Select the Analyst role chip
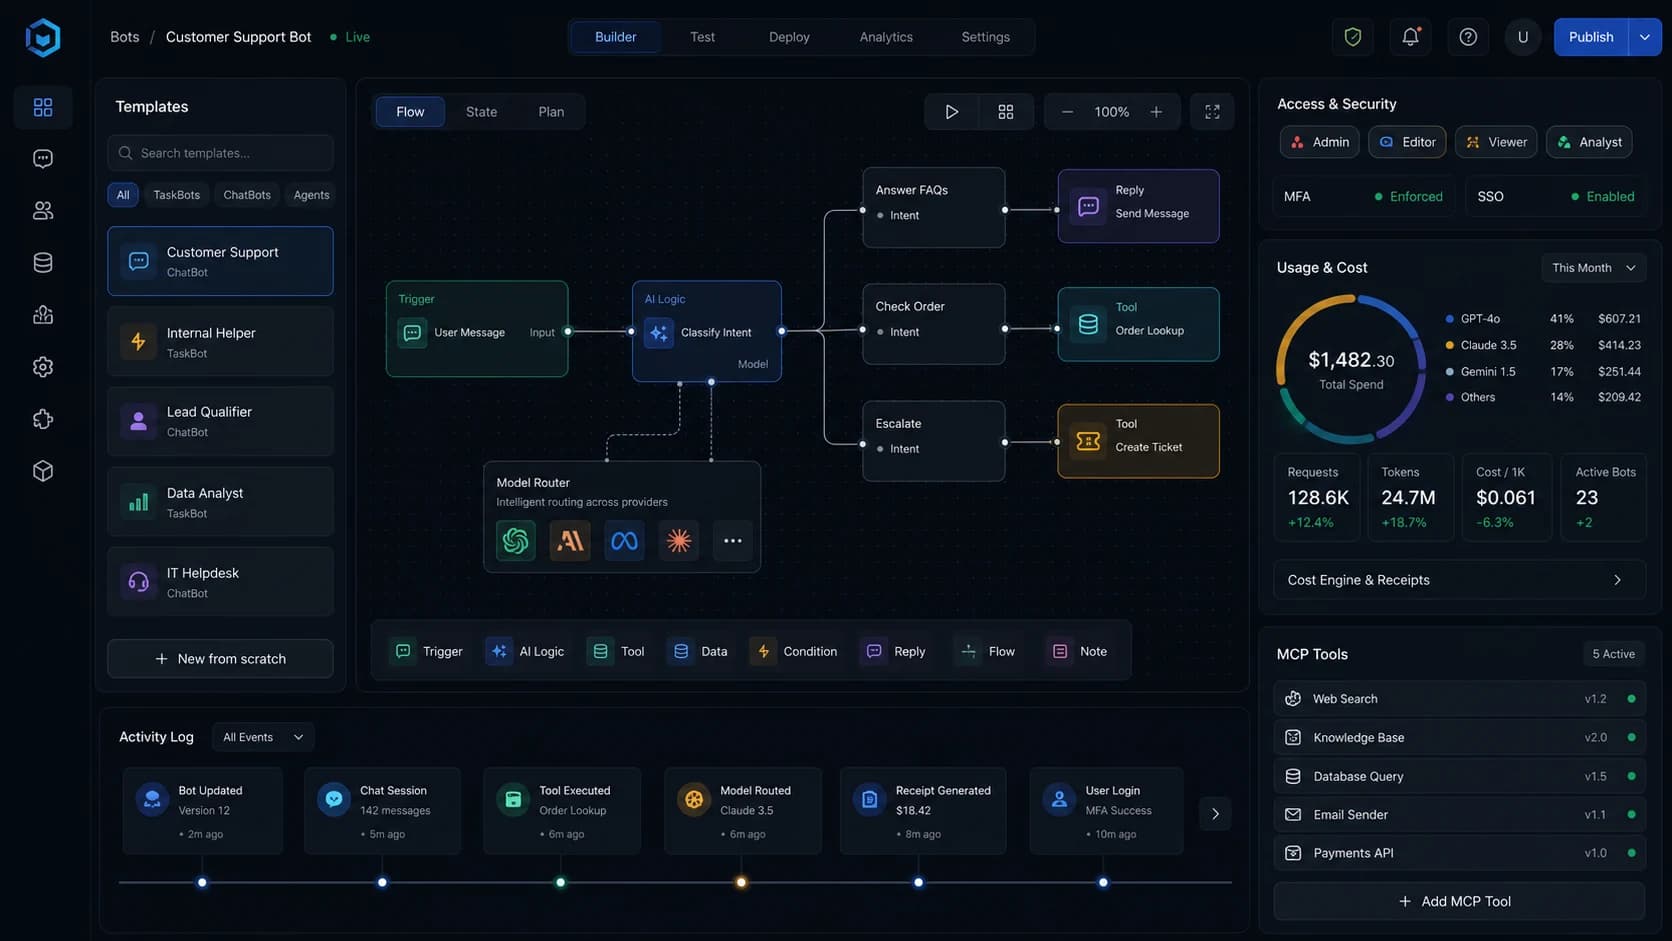1672x941 pixels. click(1589, 142)
